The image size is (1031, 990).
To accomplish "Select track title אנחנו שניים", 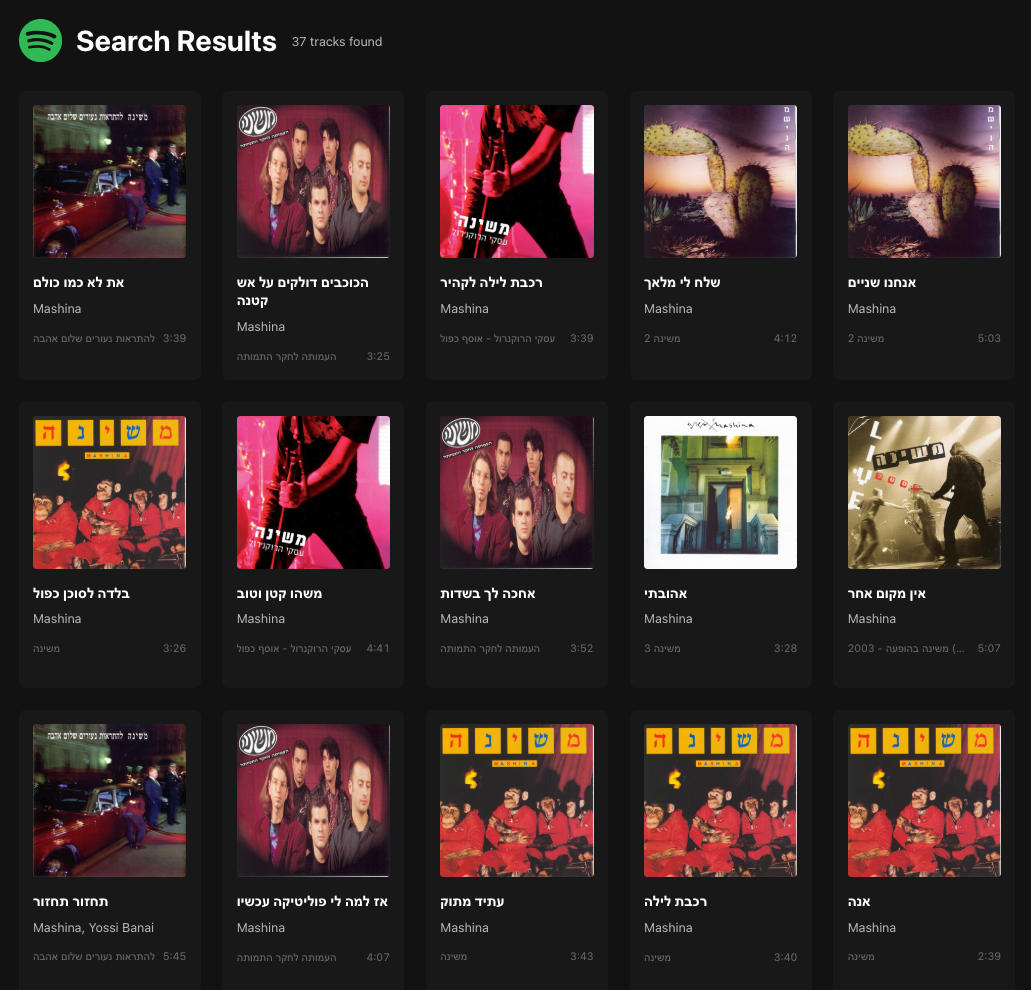I will [x=882, y=283].
